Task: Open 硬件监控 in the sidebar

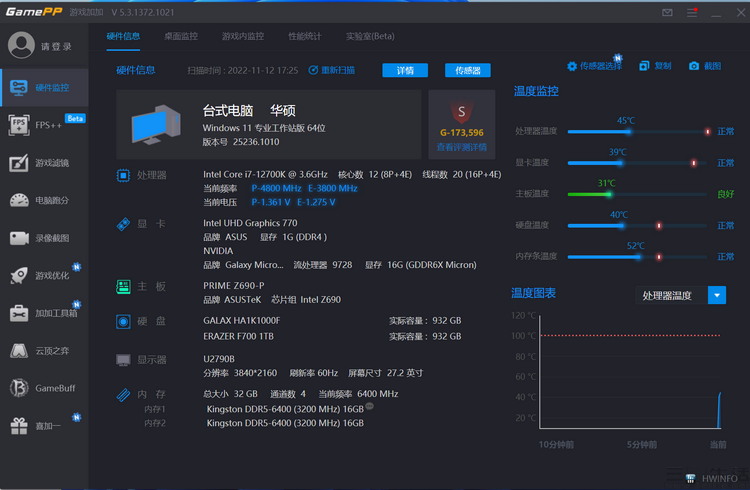Action: (x=44, y=88)
